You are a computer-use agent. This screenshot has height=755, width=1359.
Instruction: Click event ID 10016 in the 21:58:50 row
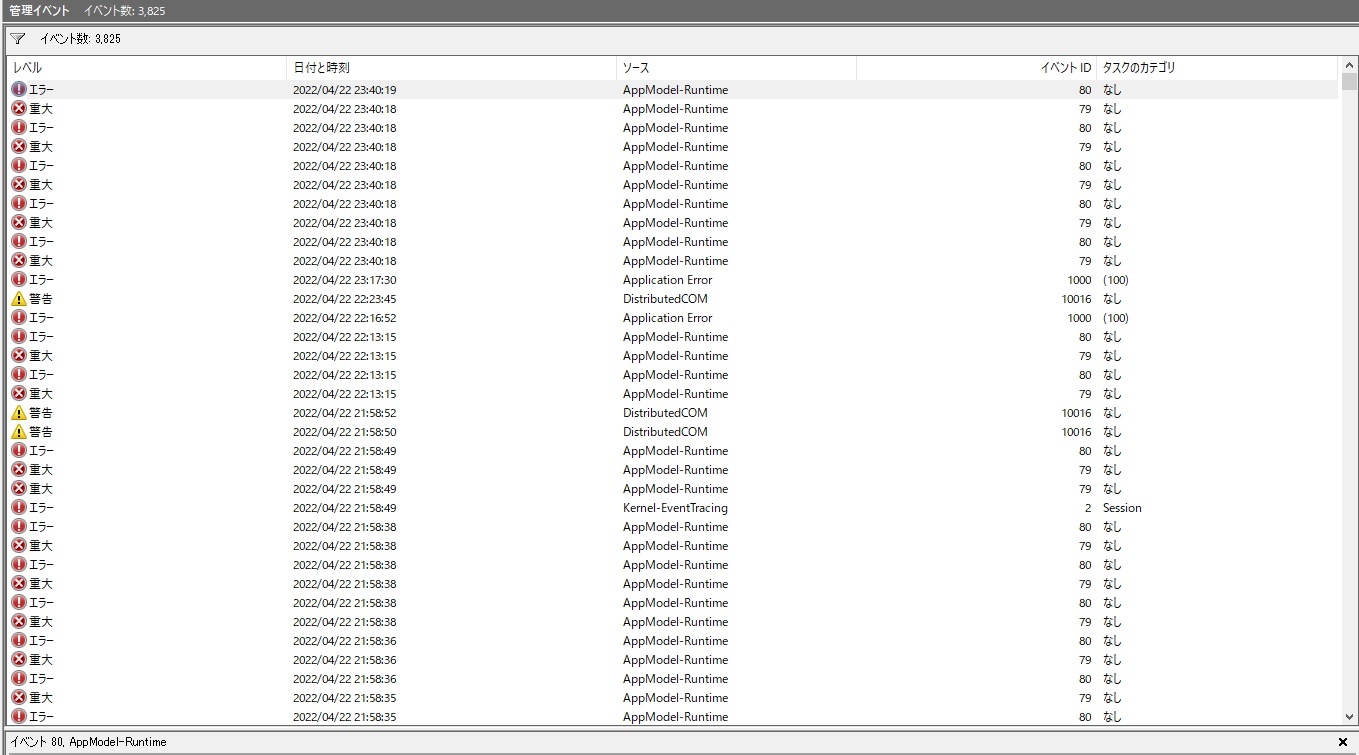pos(1076,432)
